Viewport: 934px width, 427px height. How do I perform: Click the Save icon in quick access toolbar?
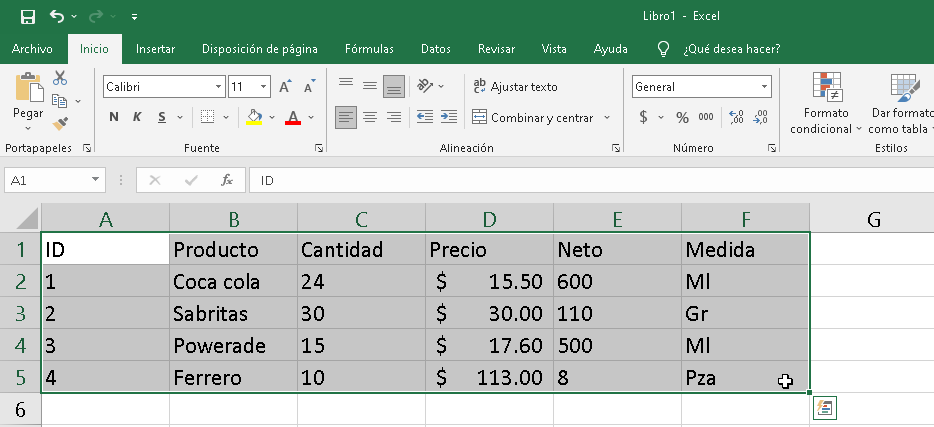(x=27, y=17)
